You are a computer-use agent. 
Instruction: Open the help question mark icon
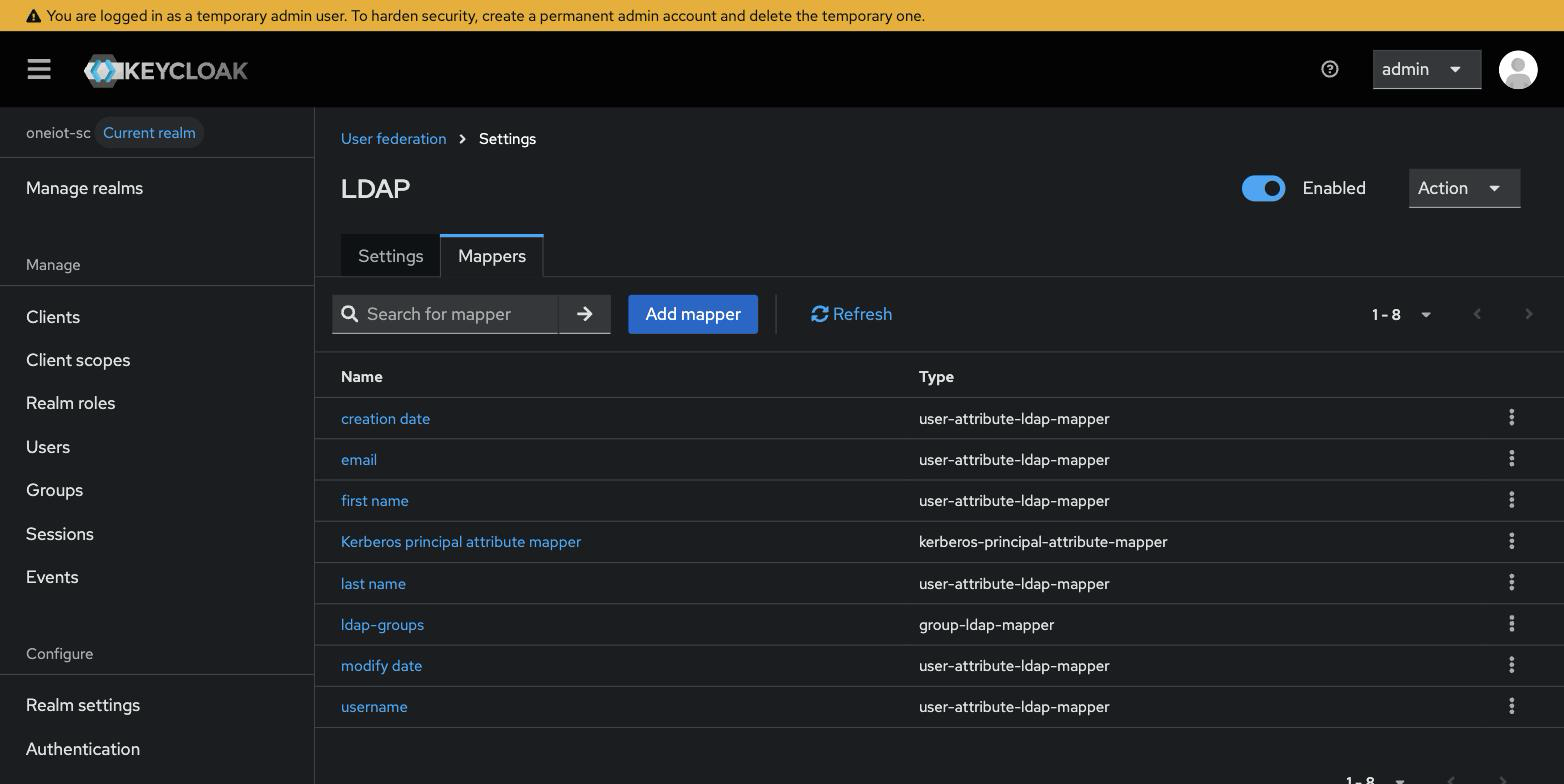click(1329, 69)
